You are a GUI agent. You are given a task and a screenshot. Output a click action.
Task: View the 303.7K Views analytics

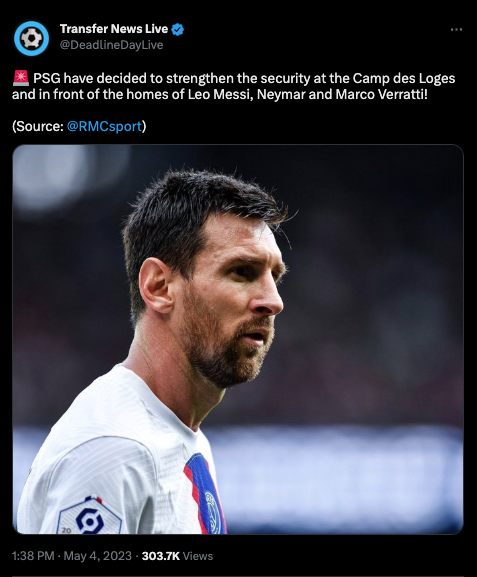[x=177, y=556]
